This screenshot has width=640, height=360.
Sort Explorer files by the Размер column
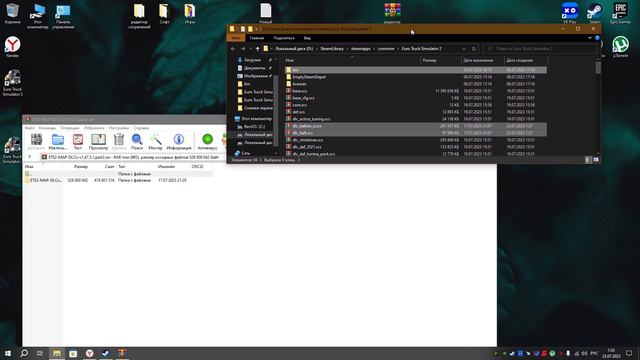tap(441, 60)
